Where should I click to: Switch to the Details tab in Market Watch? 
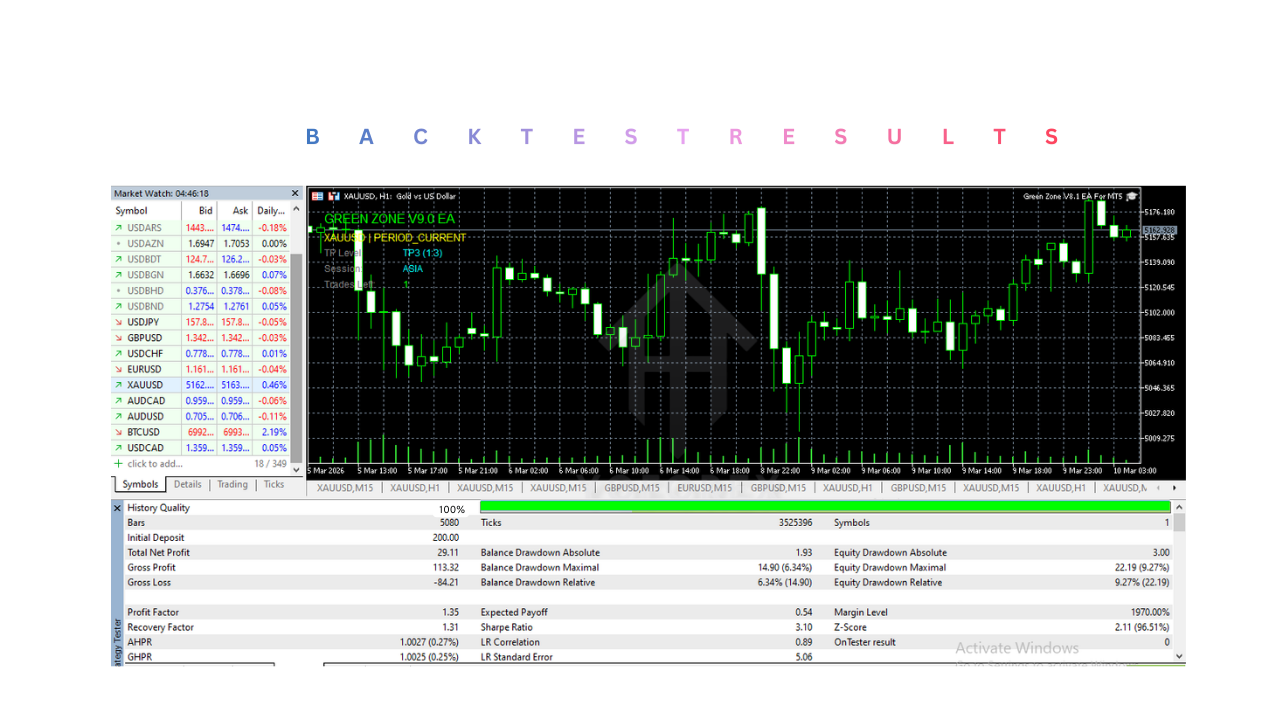coord(188,485)
